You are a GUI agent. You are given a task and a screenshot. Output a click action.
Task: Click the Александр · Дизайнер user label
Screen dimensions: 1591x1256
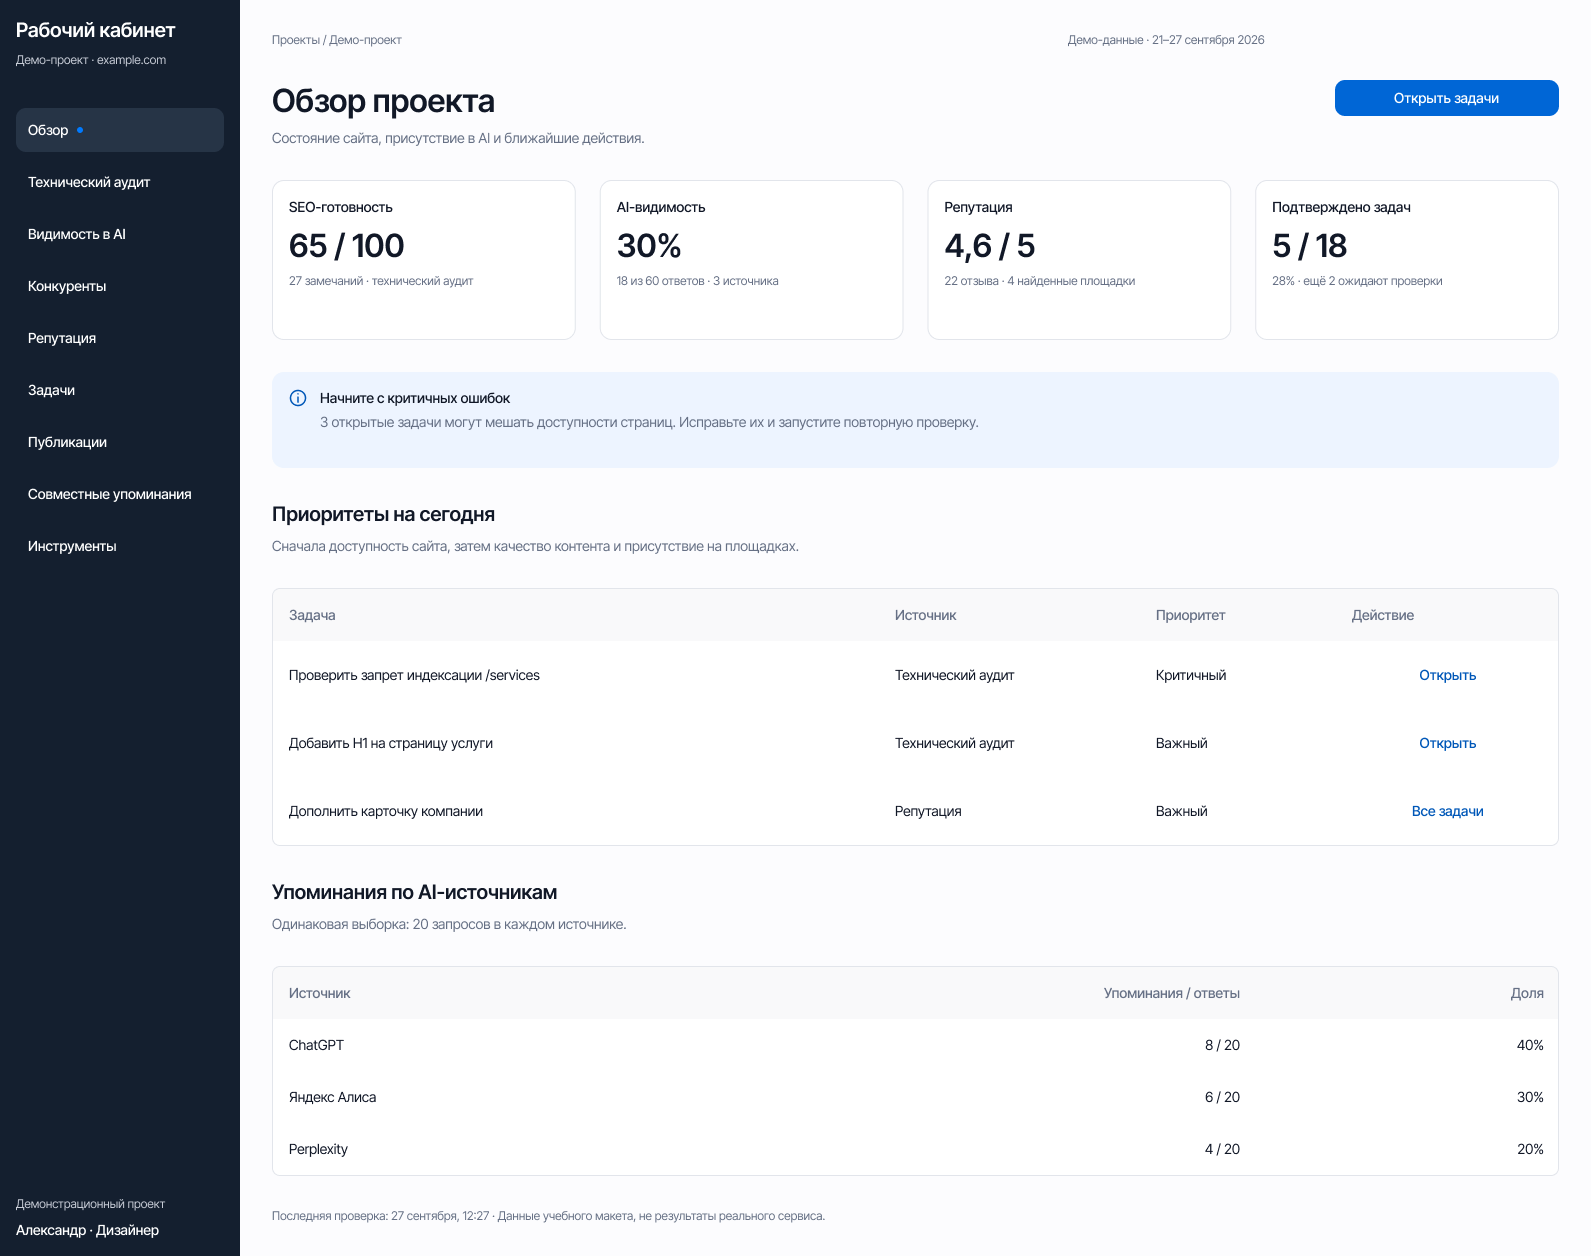click(x=87, y=1230)
